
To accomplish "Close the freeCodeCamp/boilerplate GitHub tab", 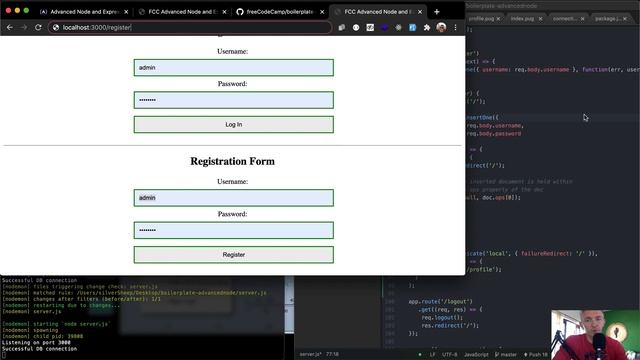I will pos(322,12).
